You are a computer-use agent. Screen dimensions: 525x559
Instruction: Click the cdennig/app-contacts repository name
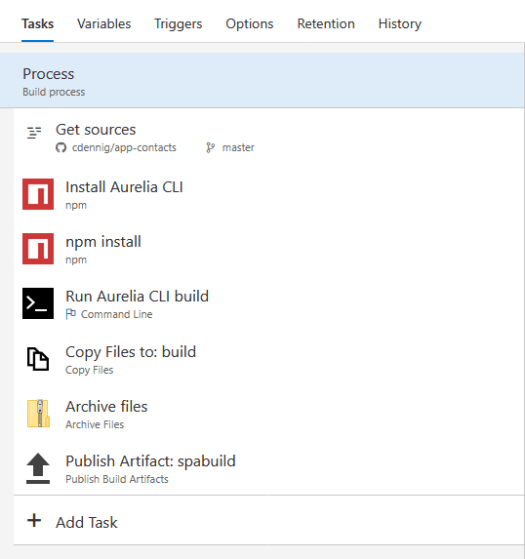124,148
